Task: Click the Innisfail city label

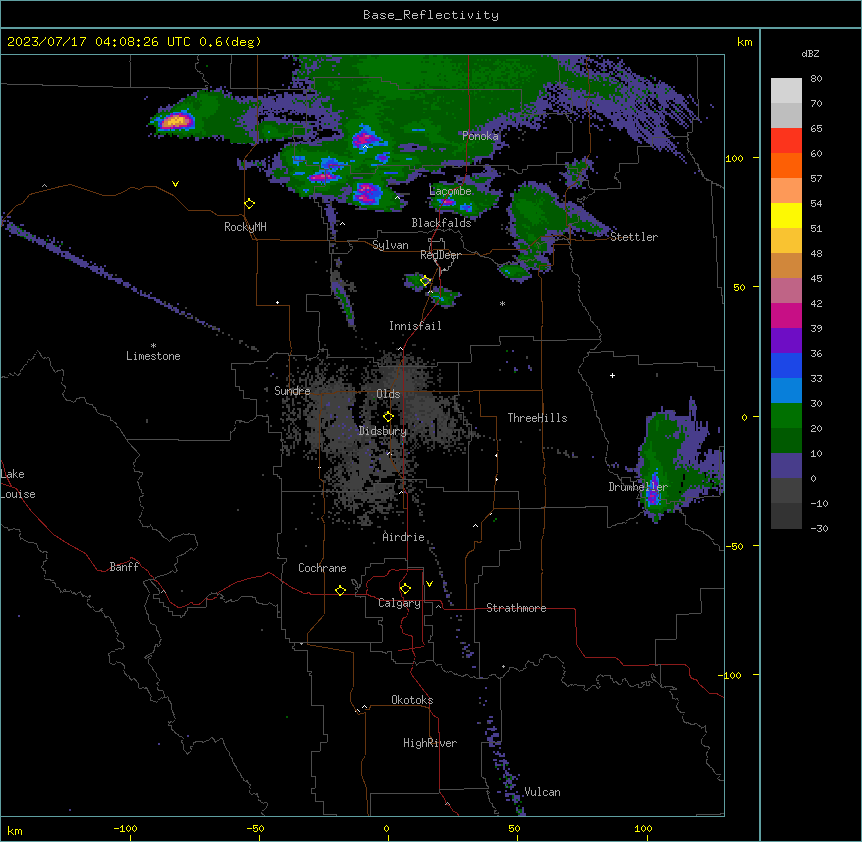Action: 415,326
